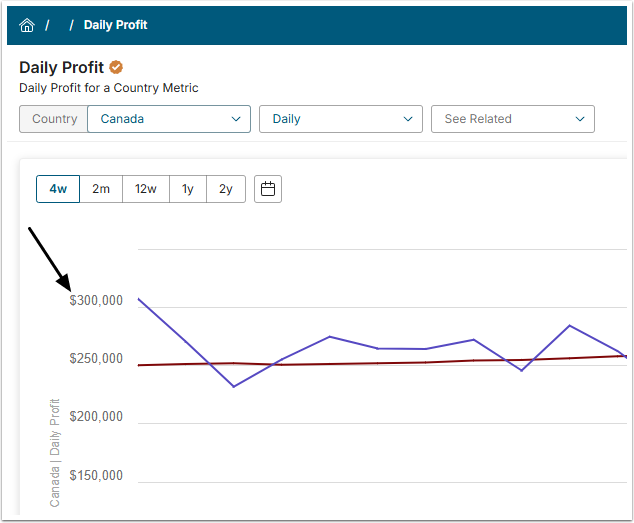Click the $150,000 axis label
The height and width of the screenshot is (523, 634).
[x=96, y=476]
